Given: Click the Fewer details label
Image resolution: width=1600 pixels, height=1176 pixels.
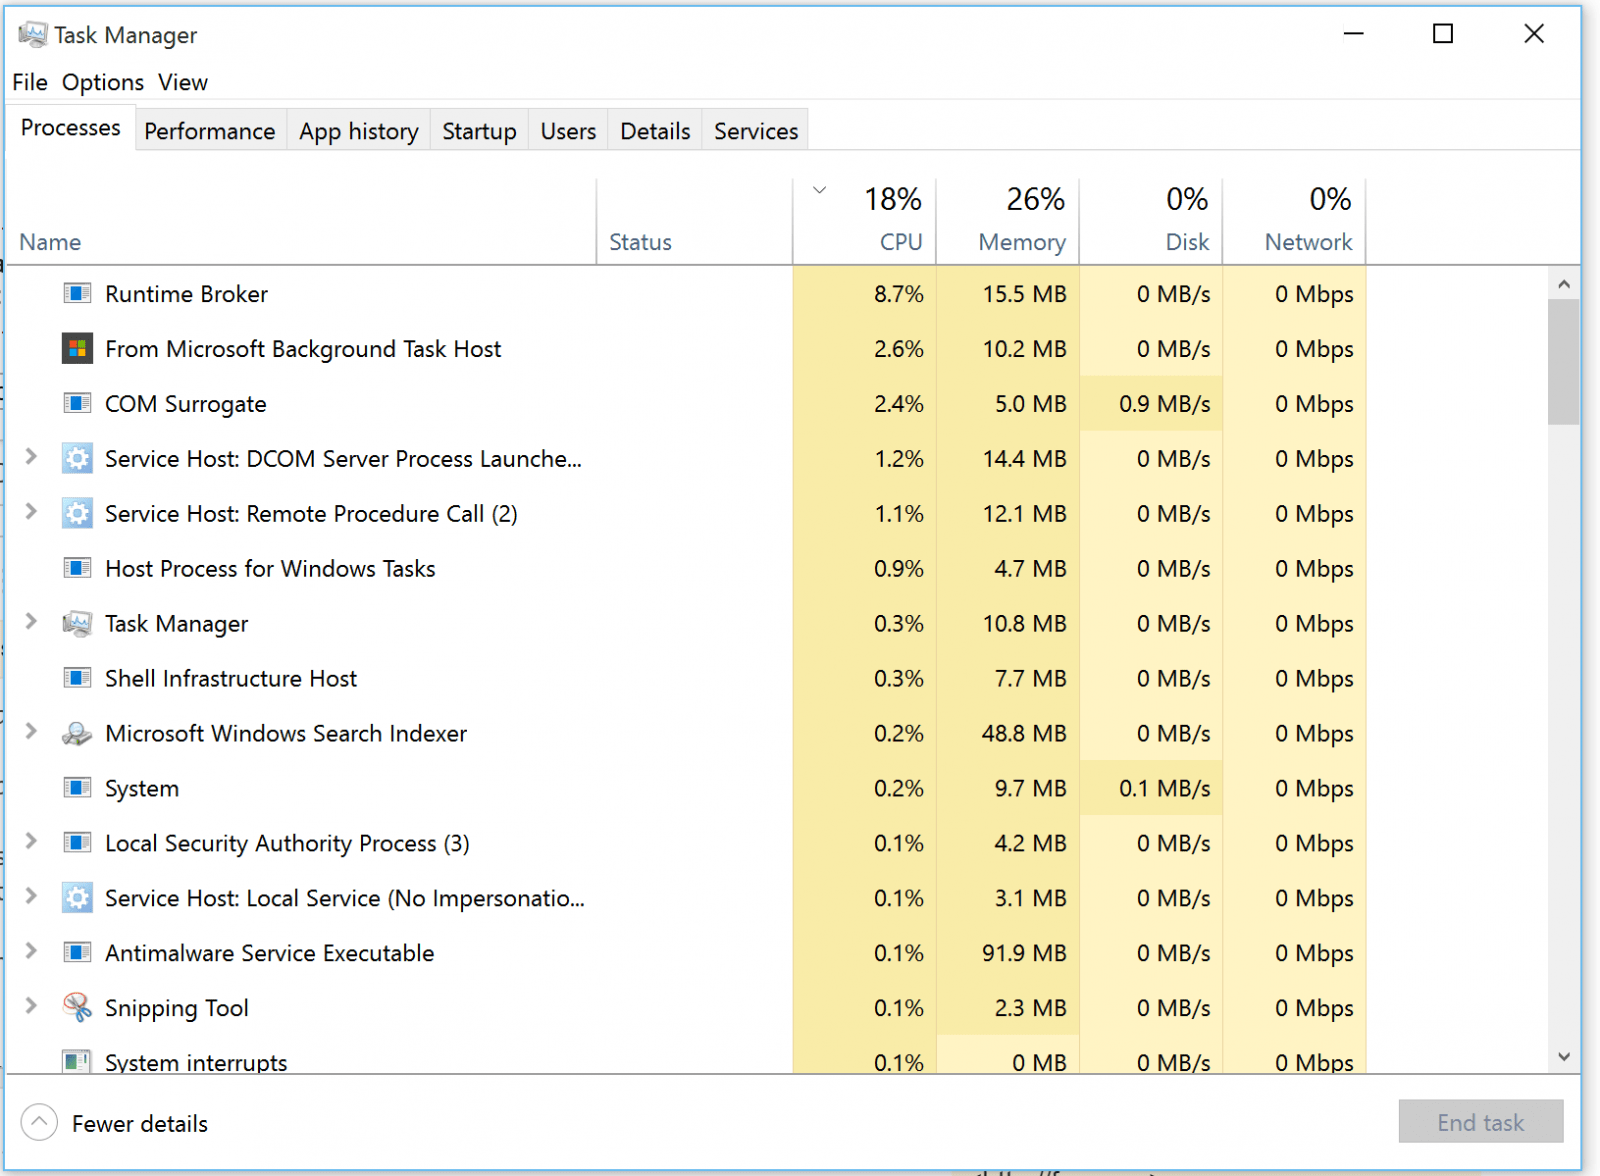Looking at the screenshot, I should click(x=140, y=1123).
